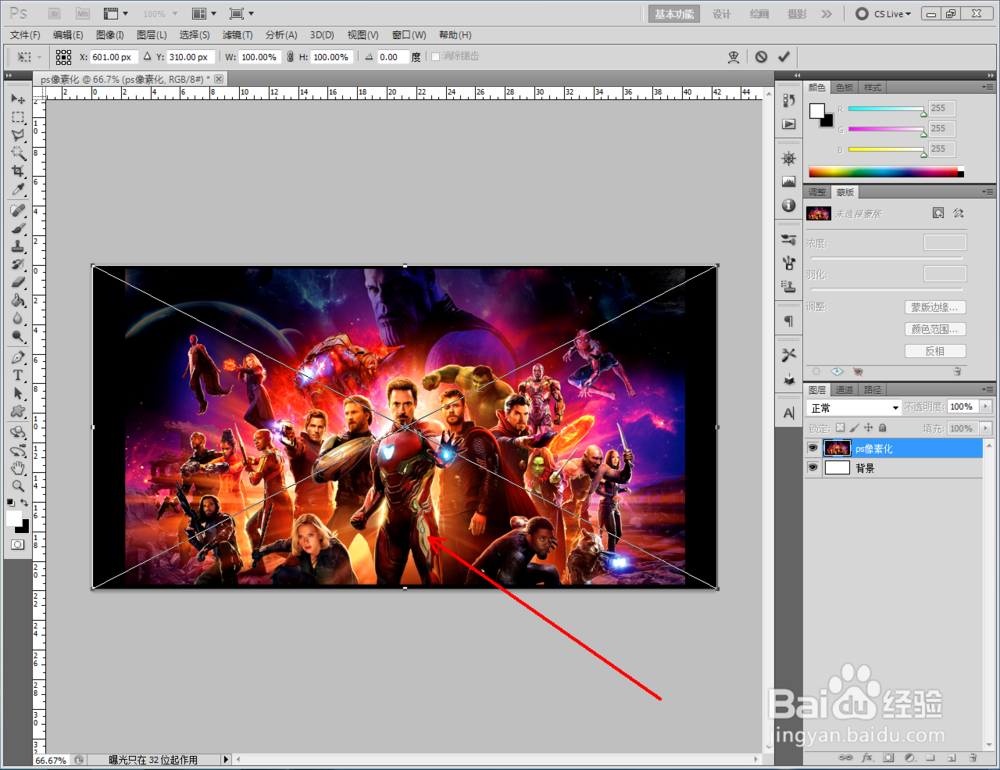Click the 蒙版边缘... button
This screenshot has width=1000, height=770.
tap(935, 307)
